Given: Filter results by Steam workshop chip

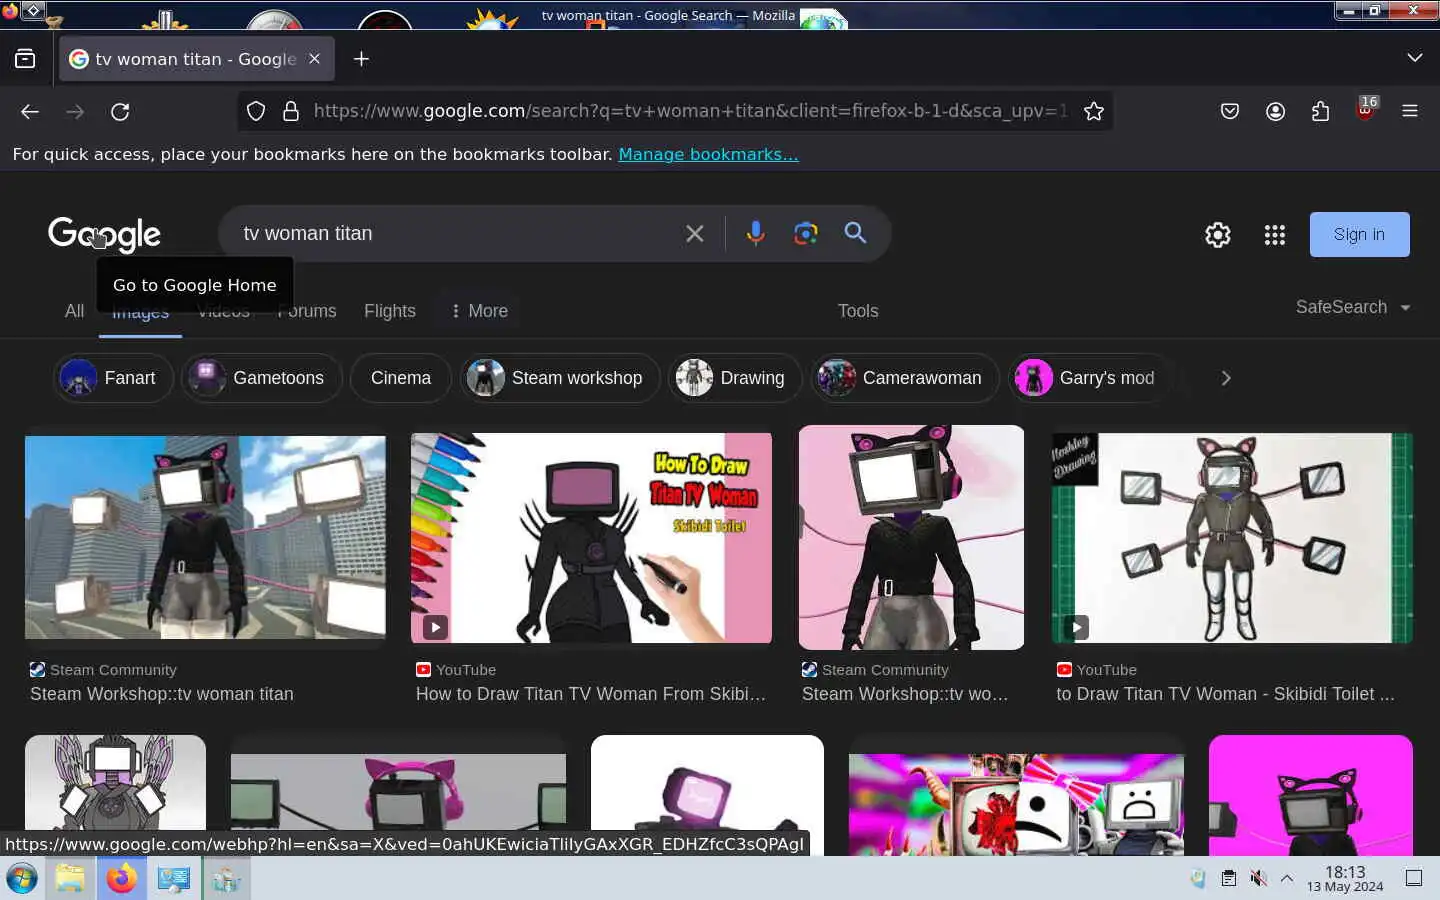Looking at the screenshot, I should click(560, 378).
